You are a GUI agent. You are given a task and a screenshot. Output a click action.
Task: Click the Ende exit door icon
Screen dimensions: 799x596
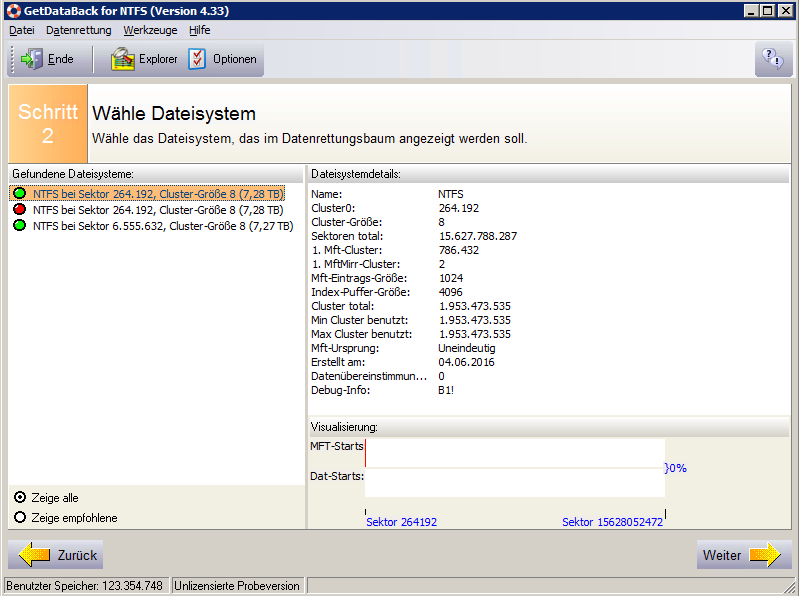(x=32, y=59)
